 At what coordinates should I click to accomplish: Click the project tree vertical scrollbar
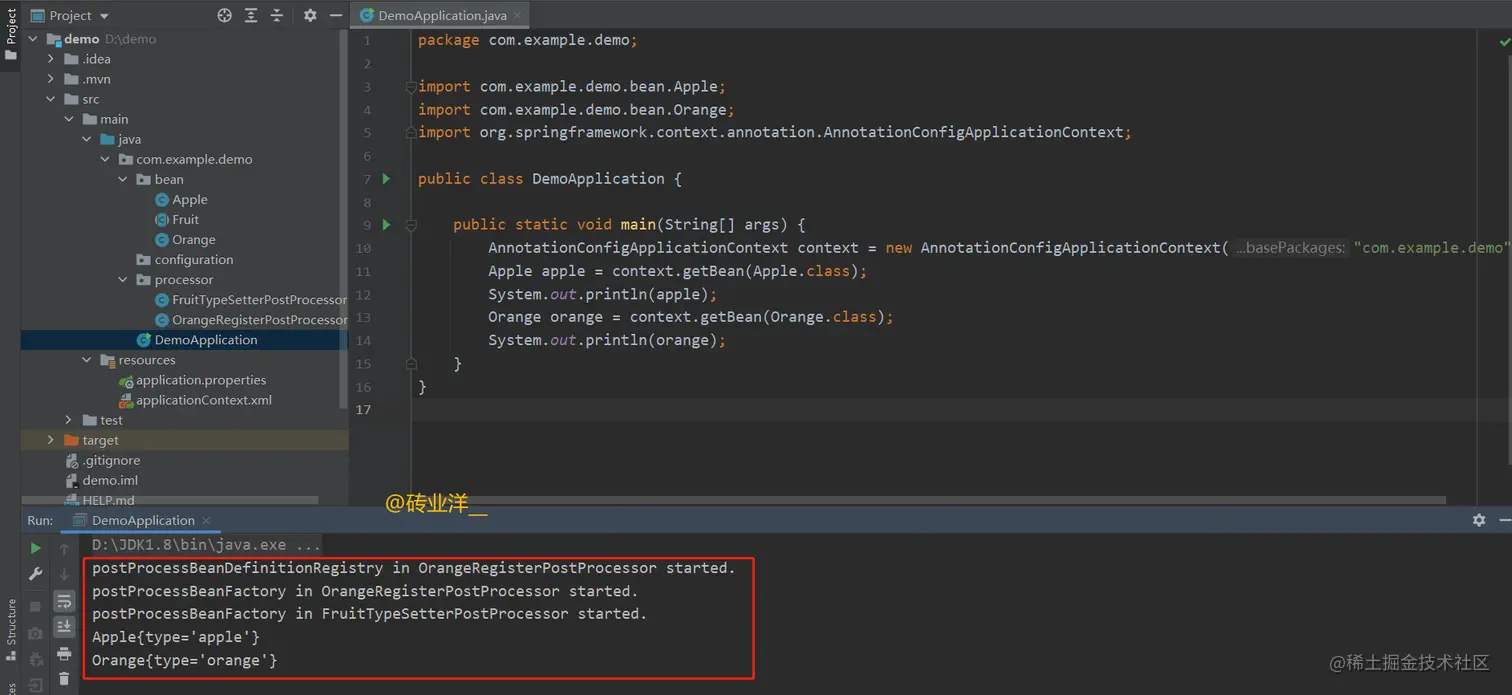coord(344,220)
